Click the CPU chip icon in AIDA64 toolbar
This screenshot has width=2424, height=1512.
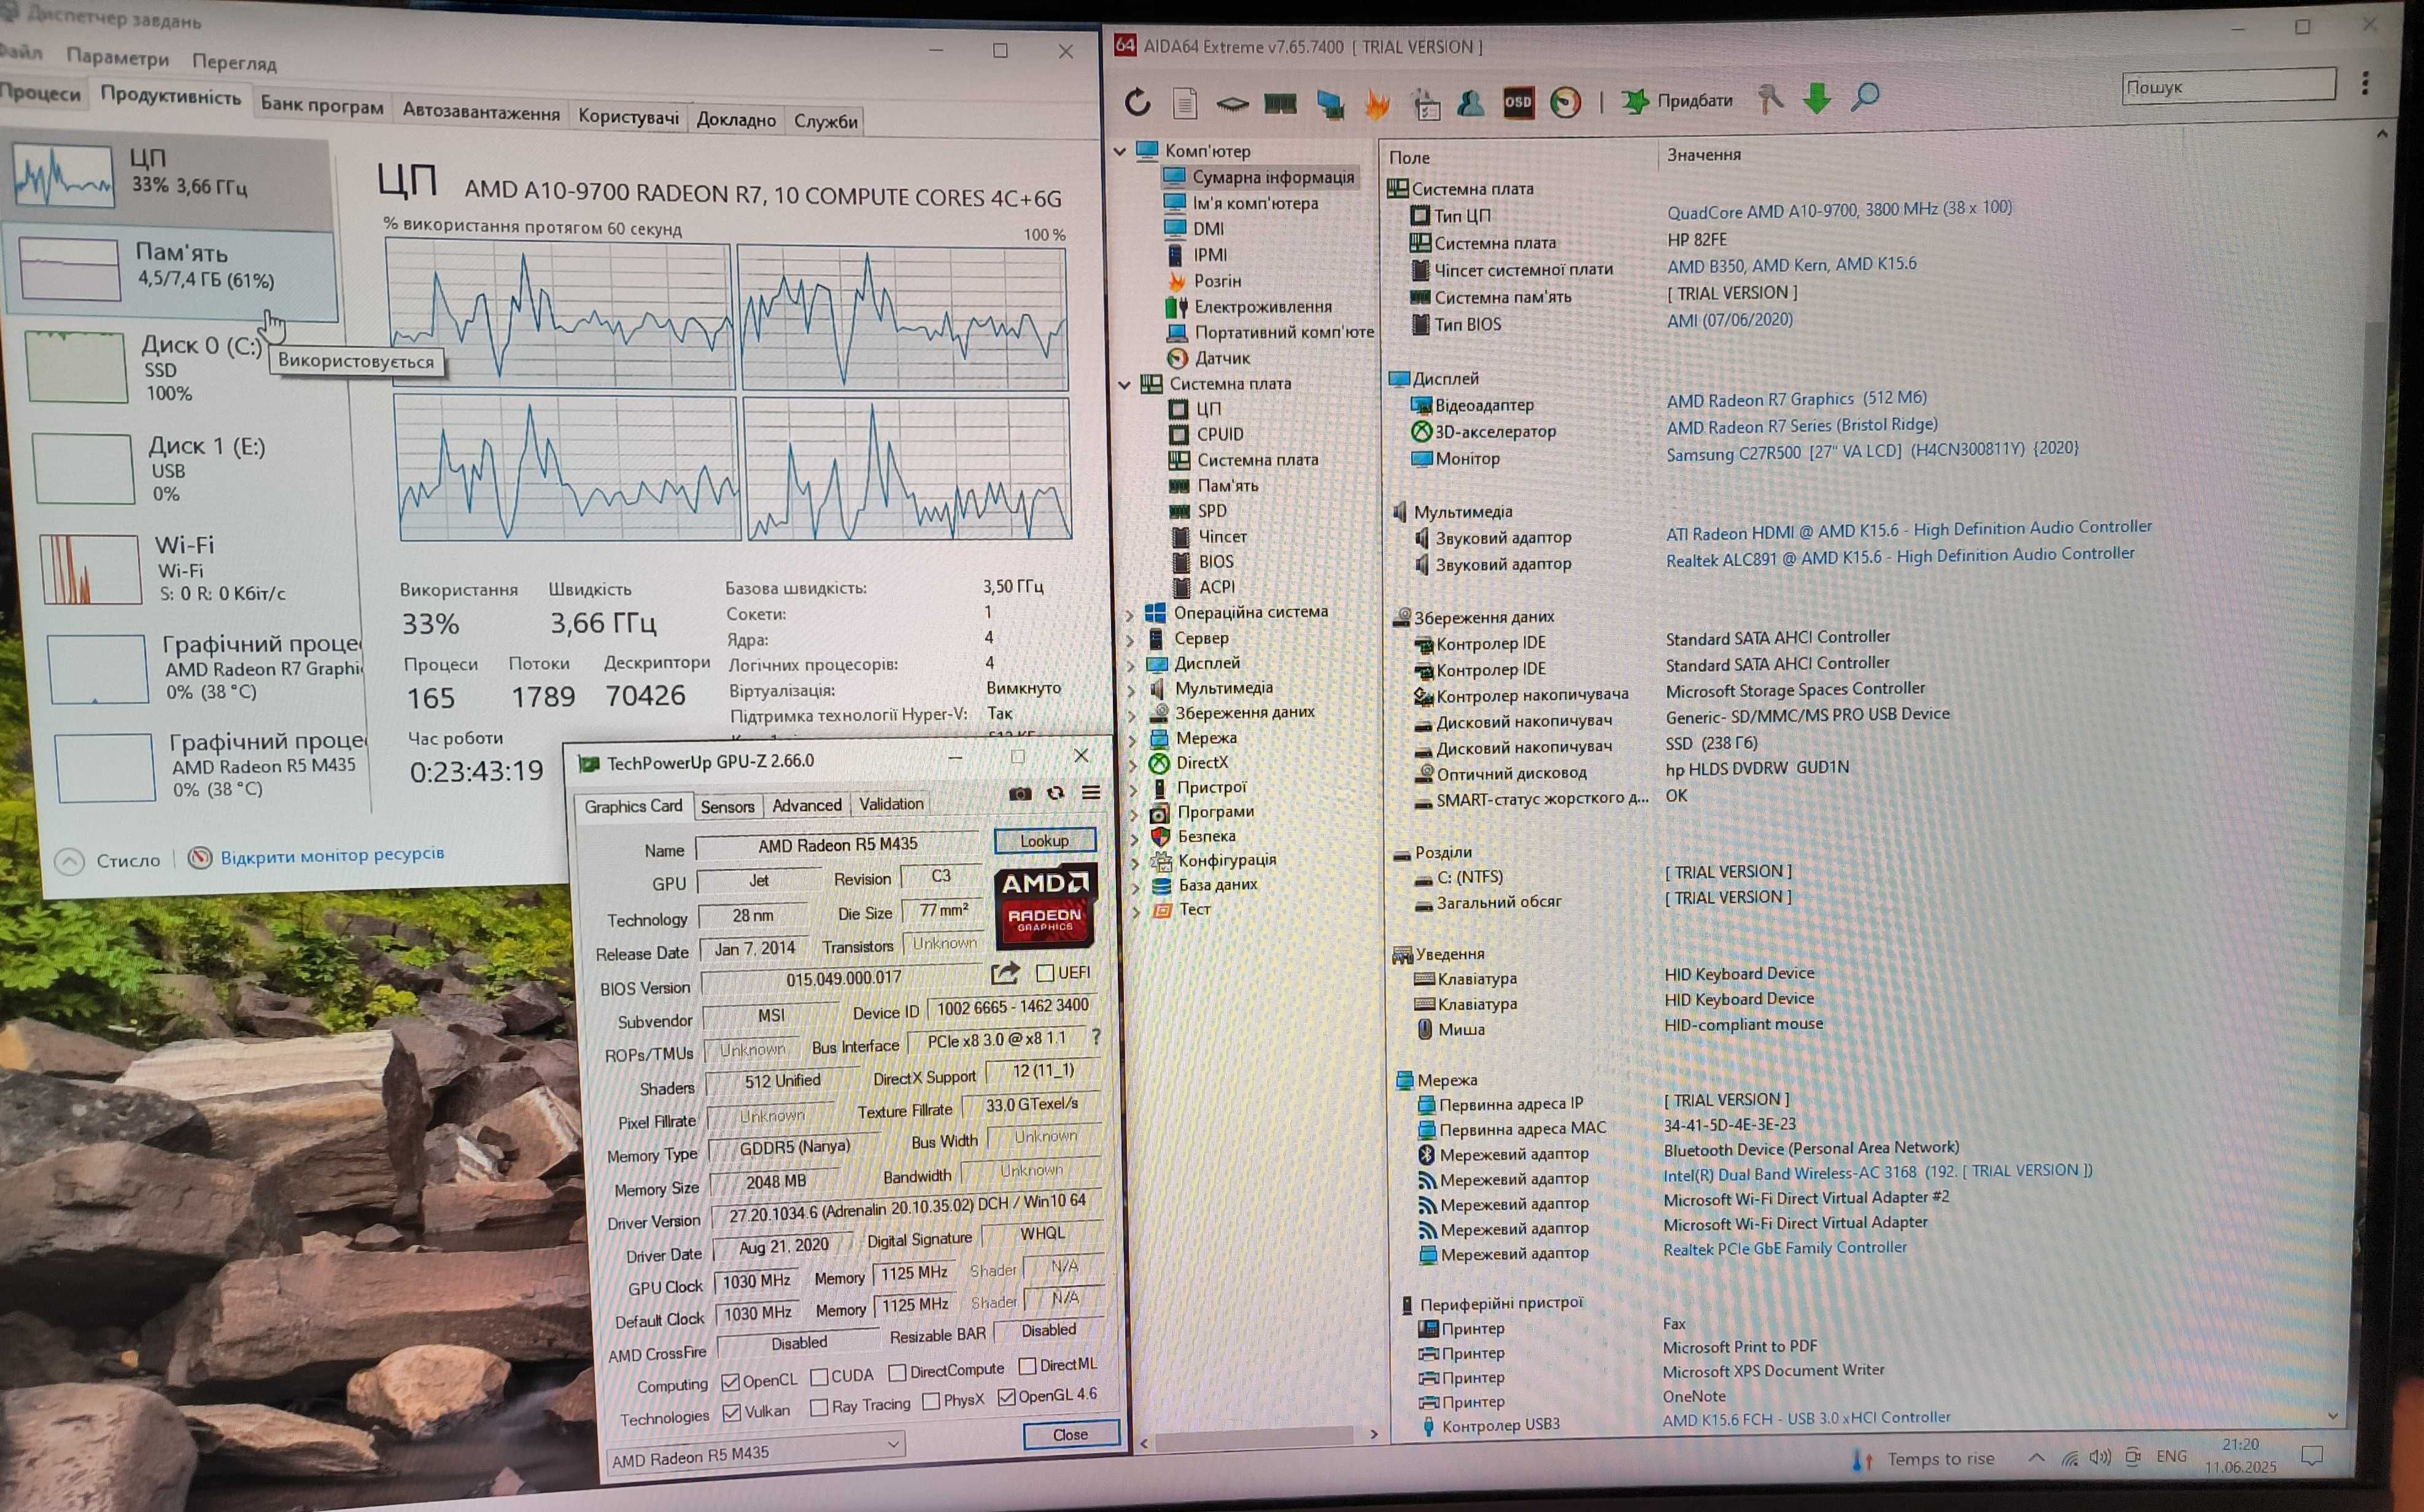click(x=1232, y=103)
